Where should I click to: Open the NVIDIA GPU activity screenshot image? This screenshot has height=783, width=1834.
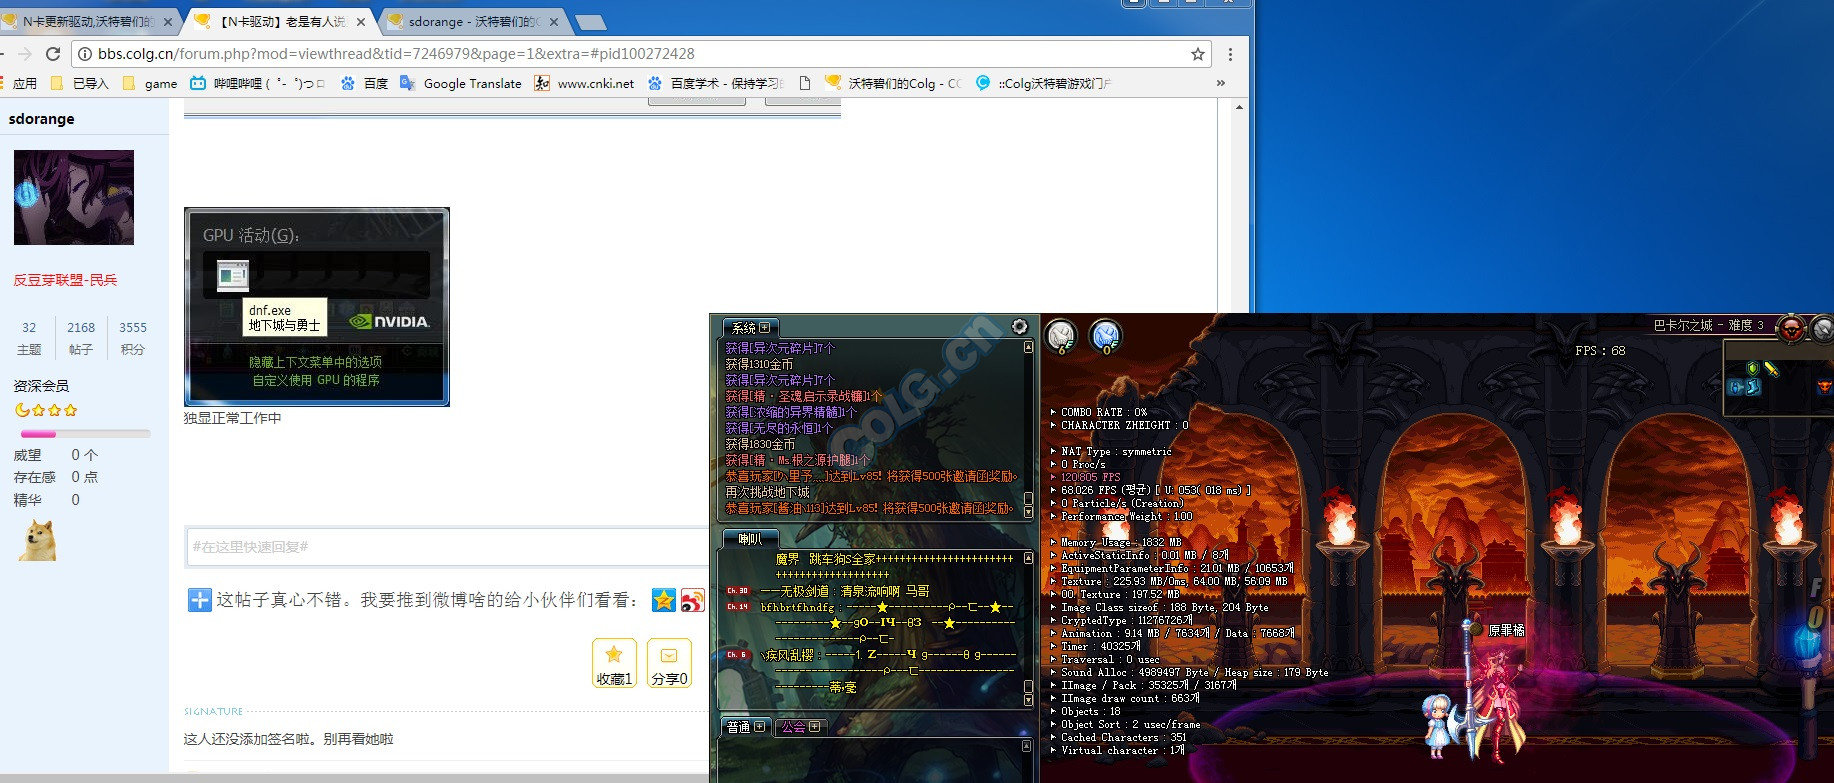[x=317, y=307]
